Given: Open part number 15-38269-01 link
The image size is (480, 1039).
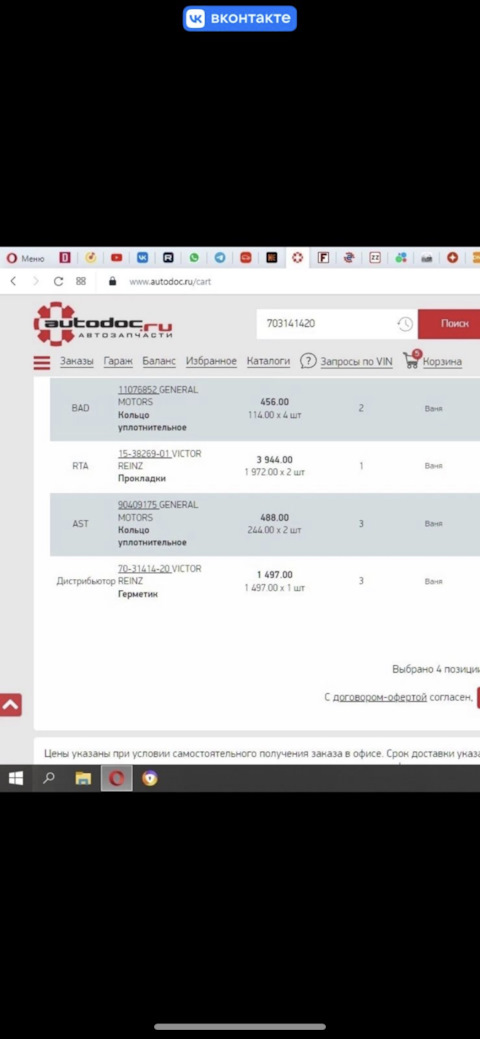Looking at the screenshot, I should (144, 454).
